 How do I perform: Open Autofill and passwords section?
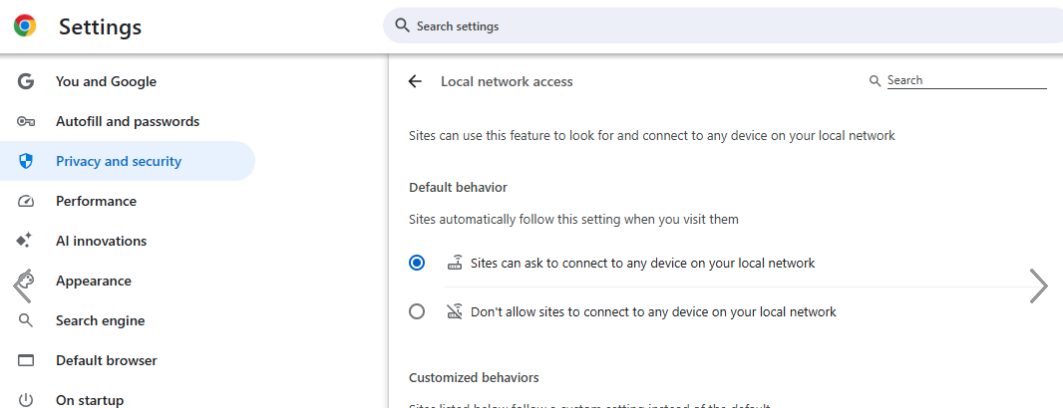click(127, 122)
